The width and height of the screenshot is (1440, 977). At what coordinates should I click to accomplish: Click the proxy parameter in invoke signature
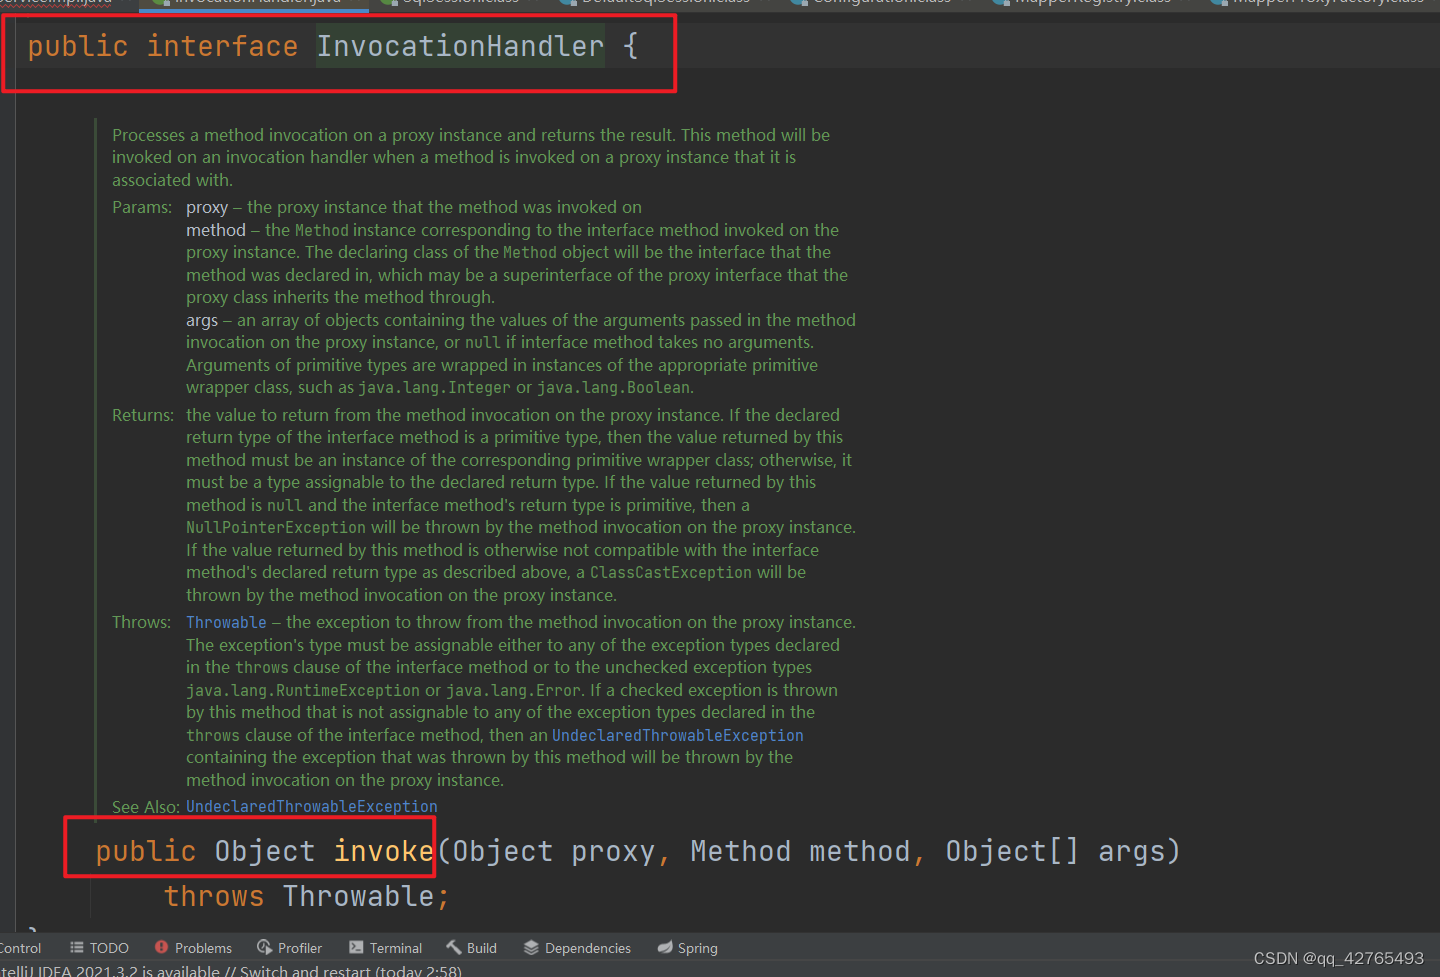(x=612, y=851)
